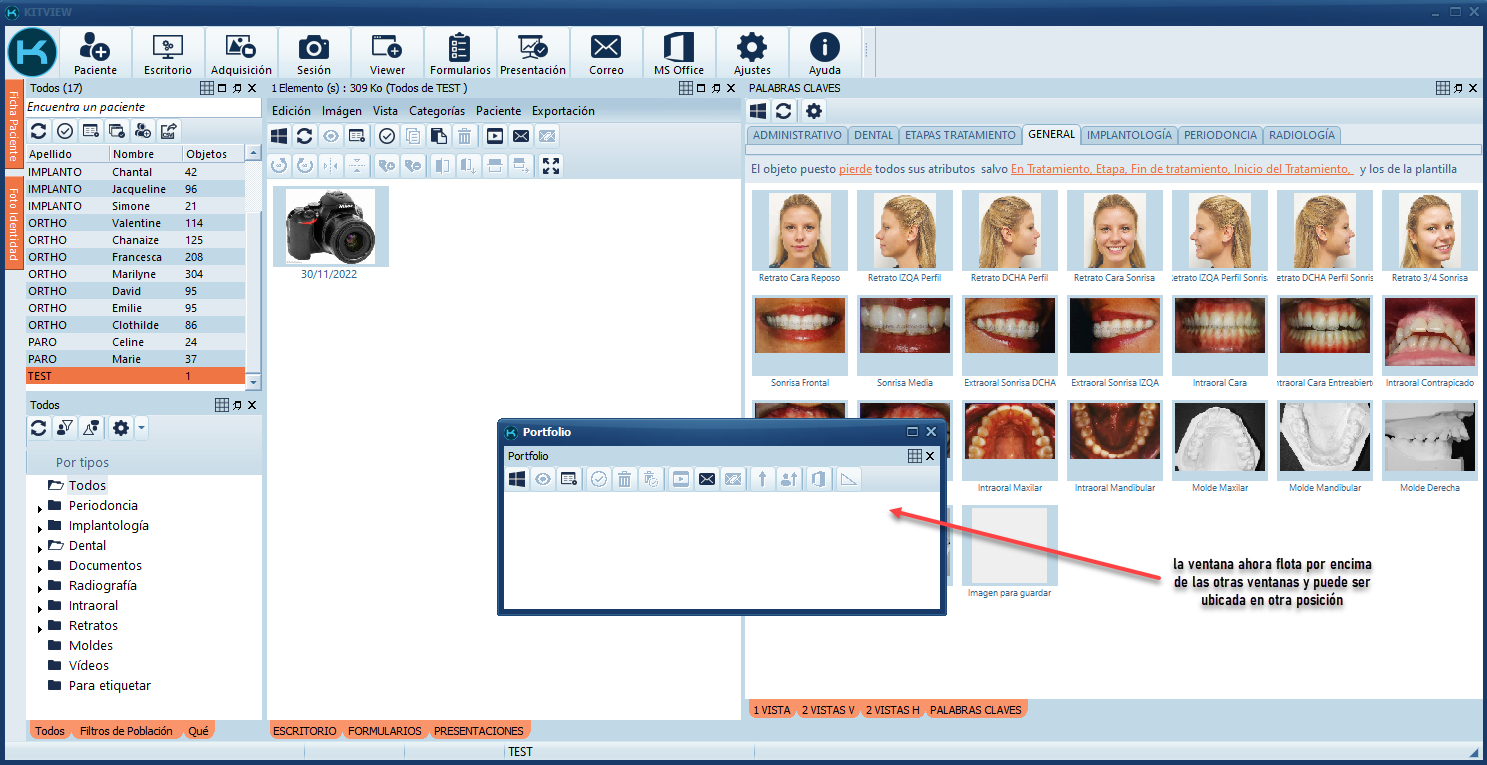Screen dimensions: 1487x765
Task: Click the fullscreen icon in the desktop toolbar
Action: (x=550, y=166)
